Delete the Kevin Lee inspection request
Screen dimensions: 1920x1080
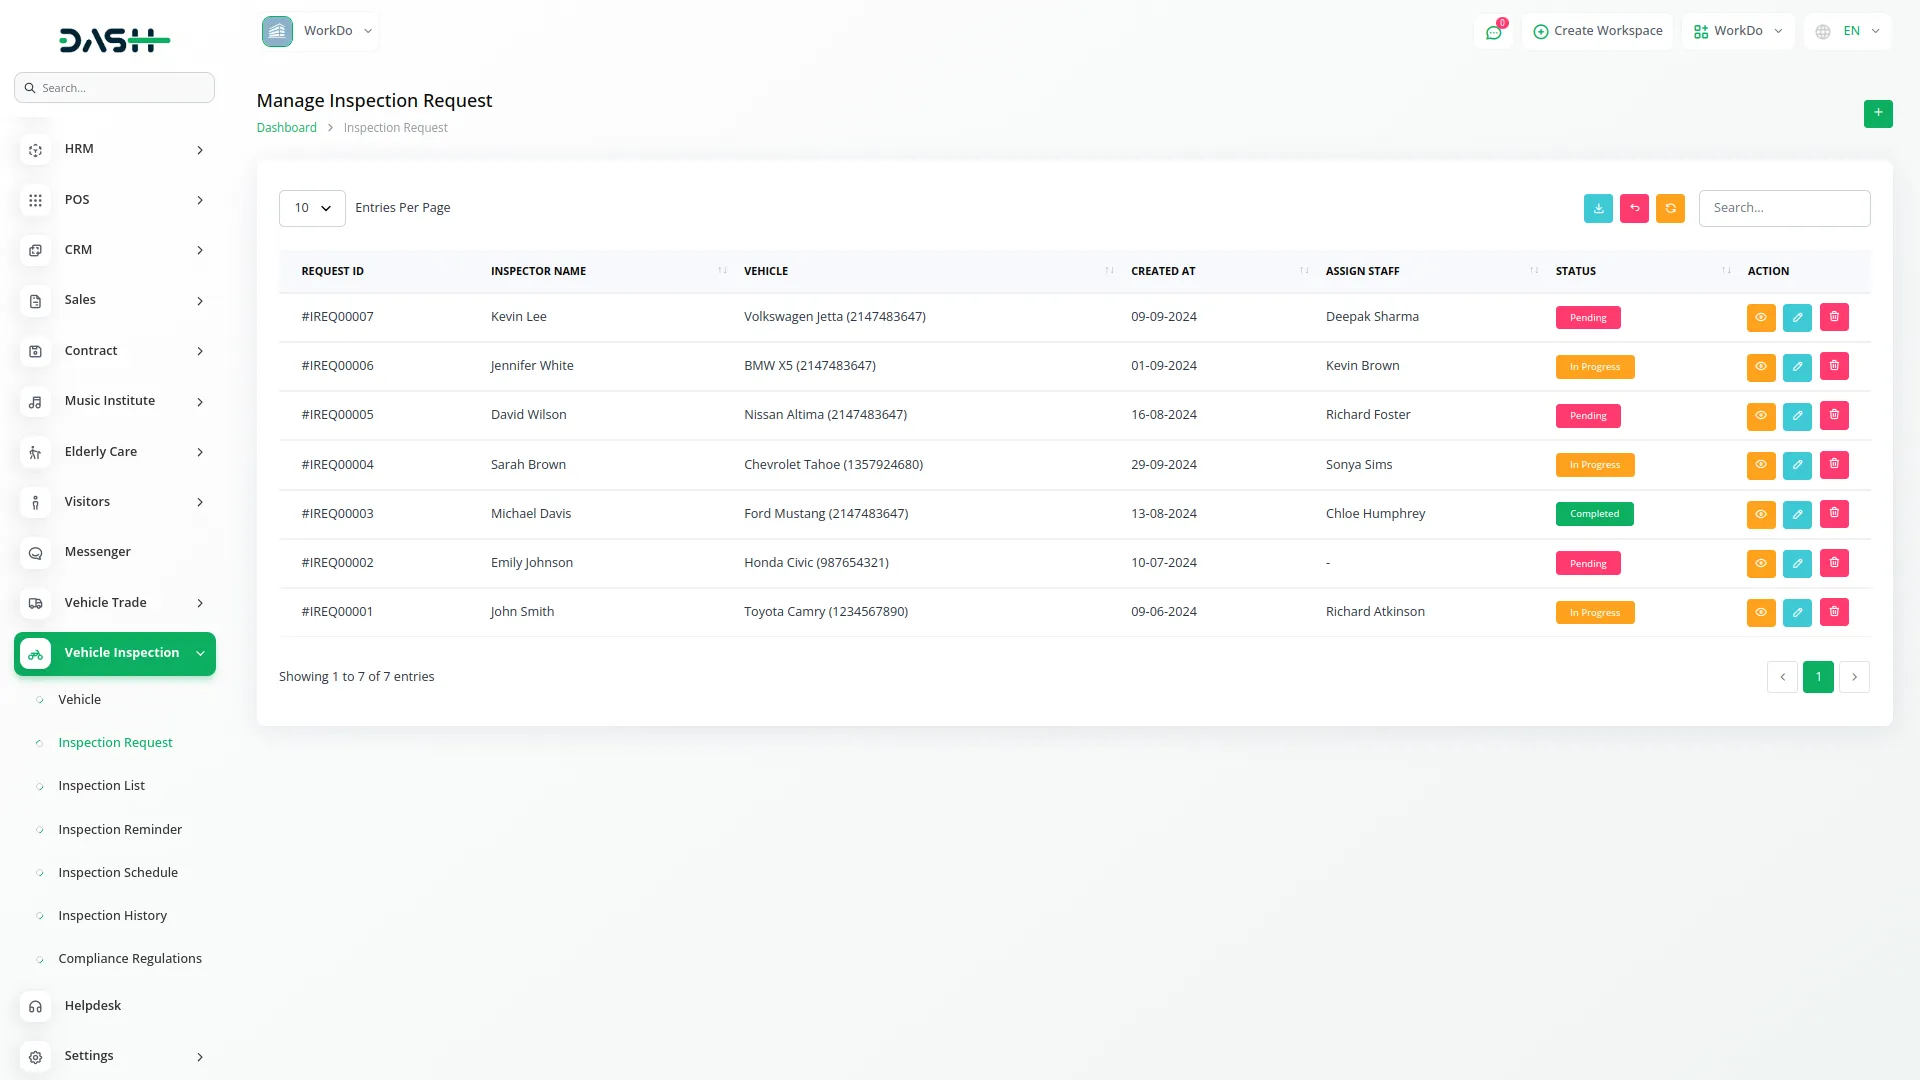coord(1834,317)
